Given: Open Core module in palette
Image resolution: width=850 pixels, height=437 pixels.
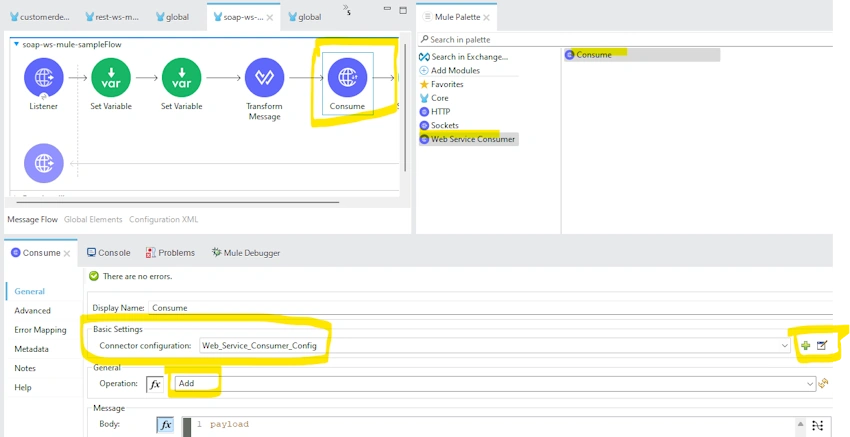Looking at the screenshot, I should (x=434, y=98).
